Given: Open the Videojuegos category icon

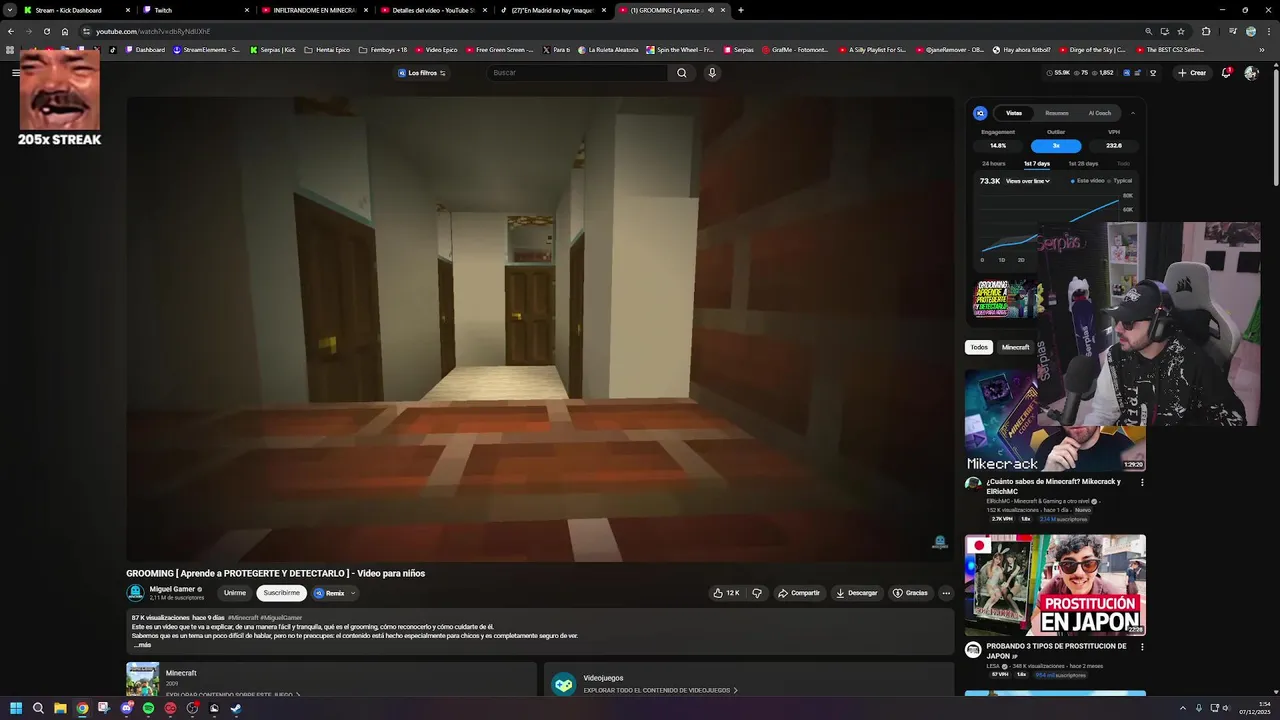Looking at the screenshot, I should [564, 684].
